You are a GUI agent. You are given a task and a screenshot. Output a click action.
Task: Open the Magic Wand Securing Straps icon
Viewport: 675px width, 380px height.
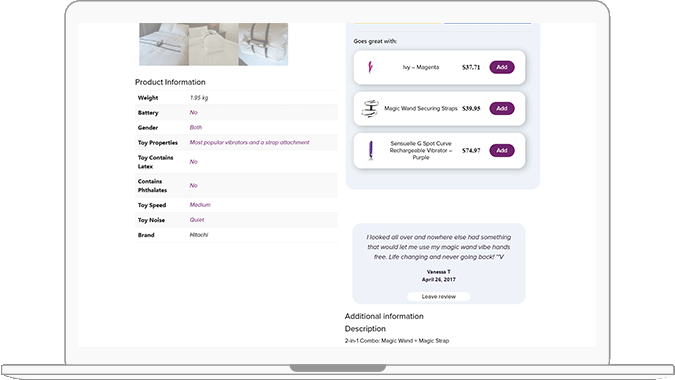point(370,108)
